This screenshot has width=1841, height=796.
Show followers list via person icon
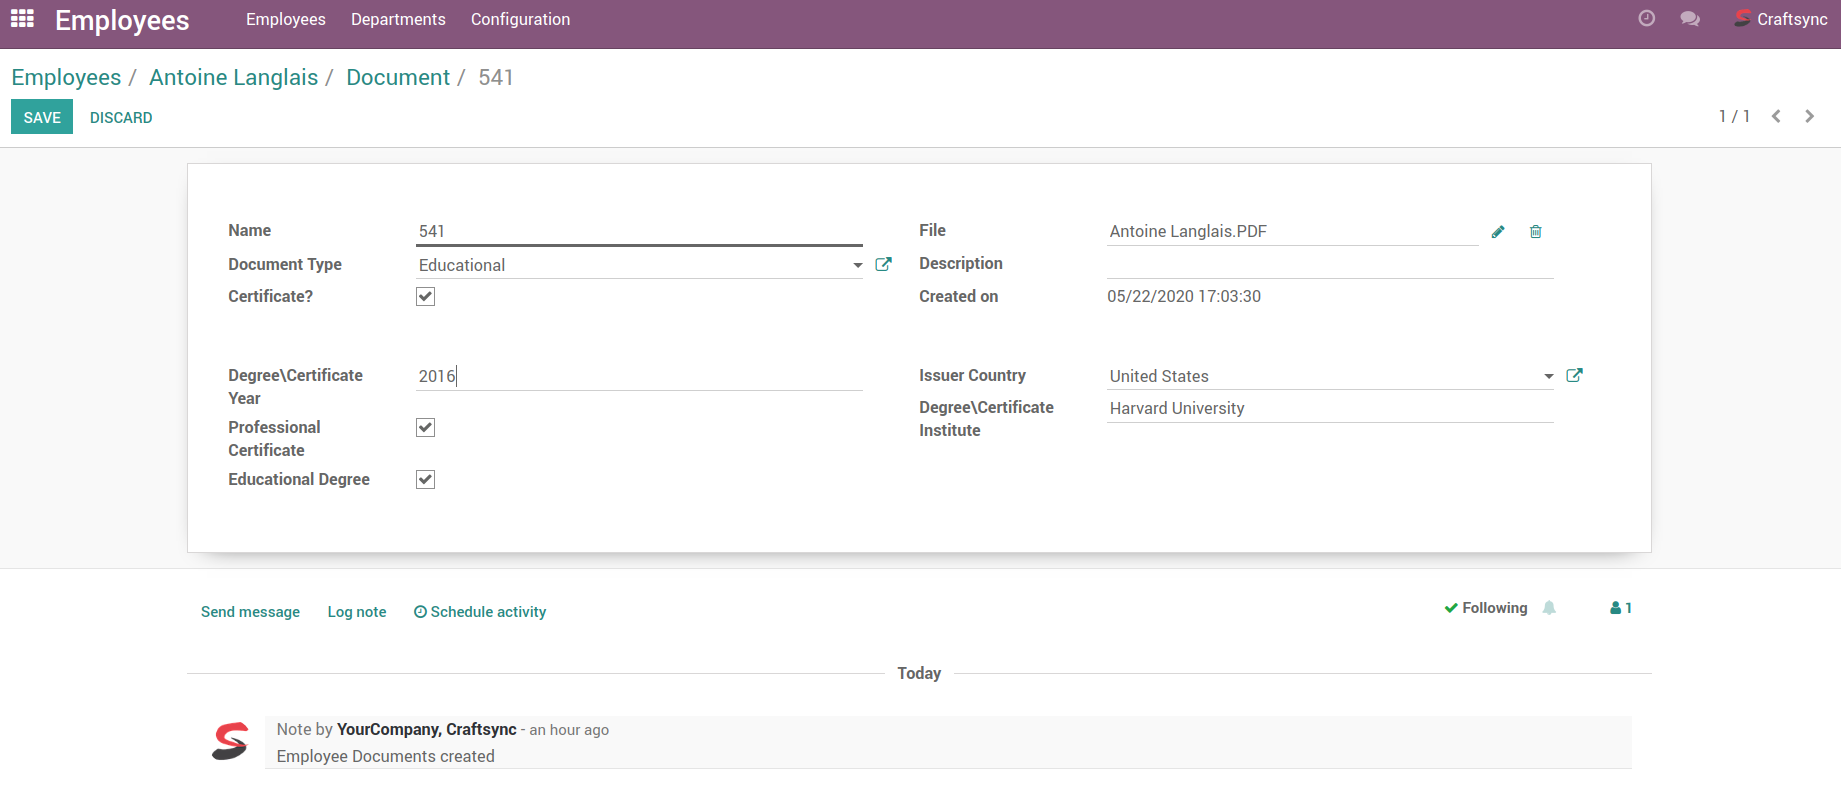point(1620,608)
